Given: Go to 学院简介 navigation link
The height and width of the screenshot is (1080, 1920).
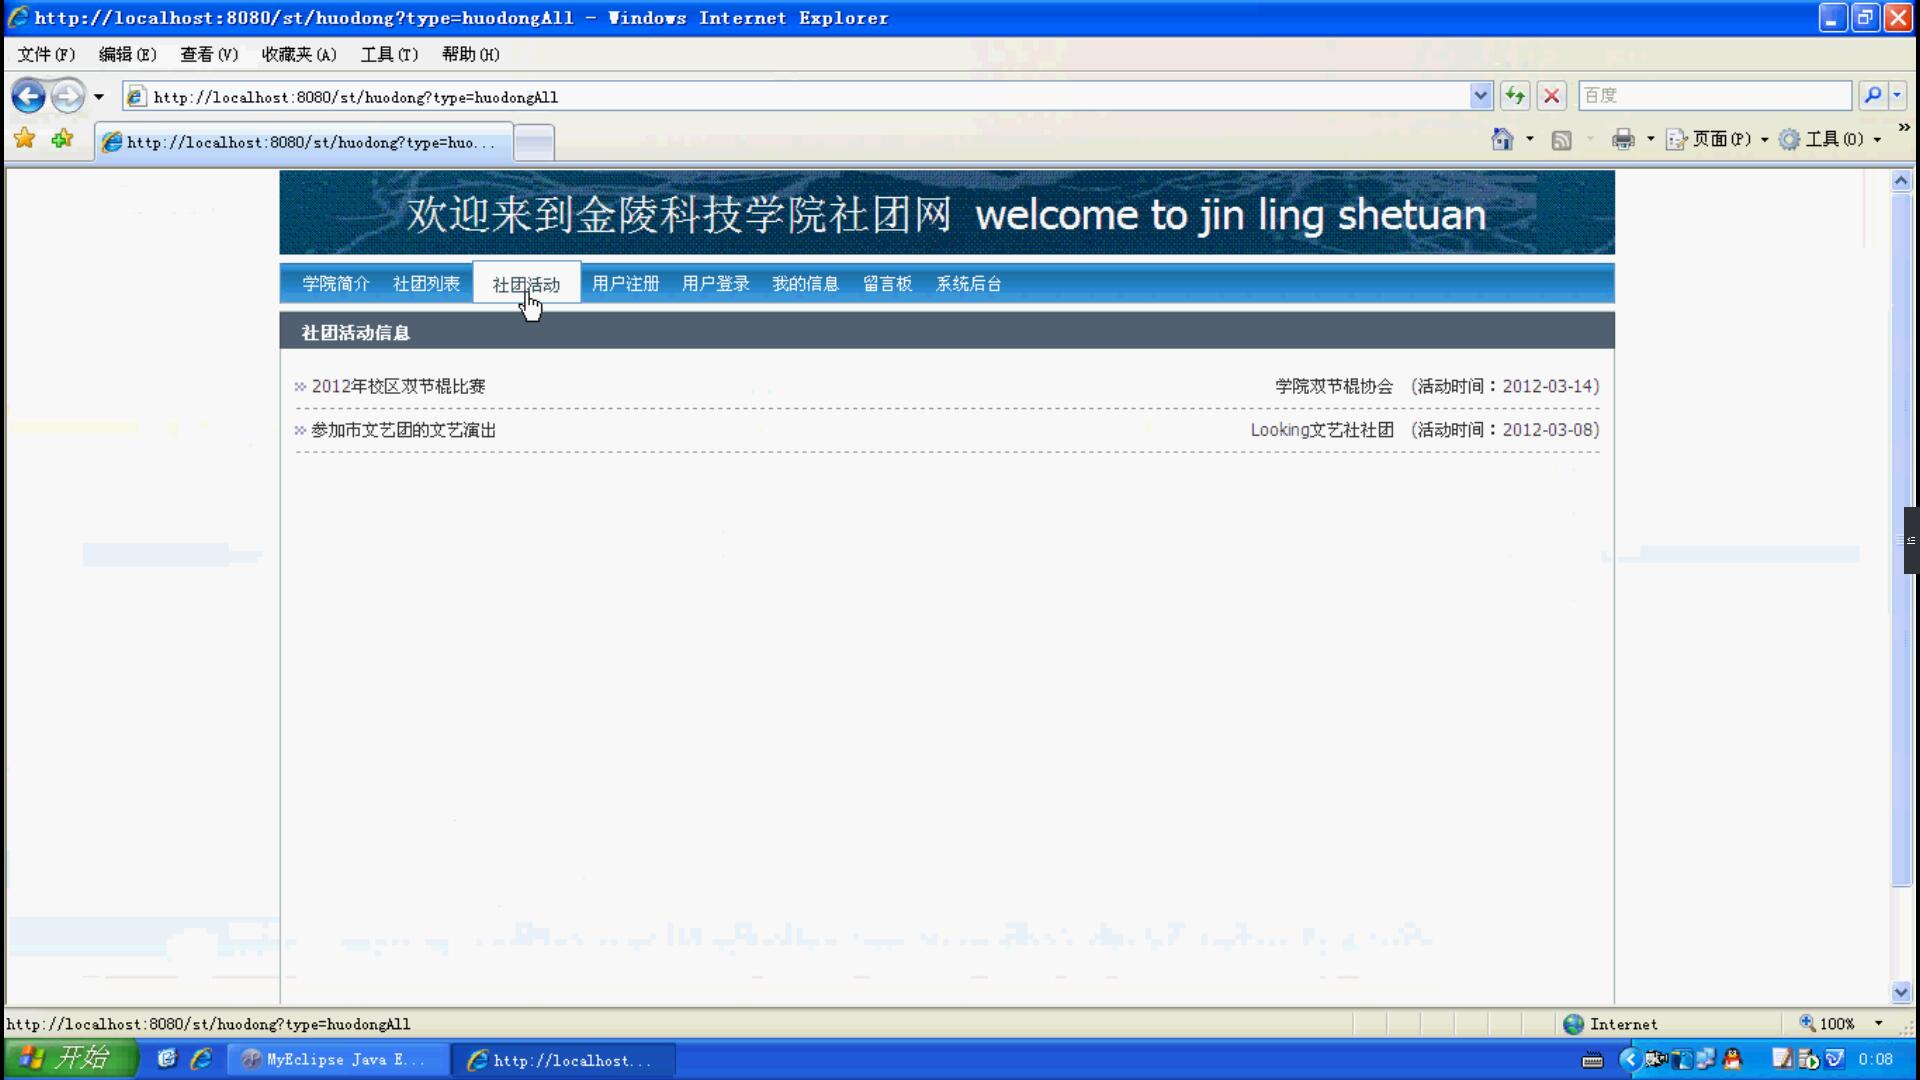Looking at the screenshot, I should 336,284.
